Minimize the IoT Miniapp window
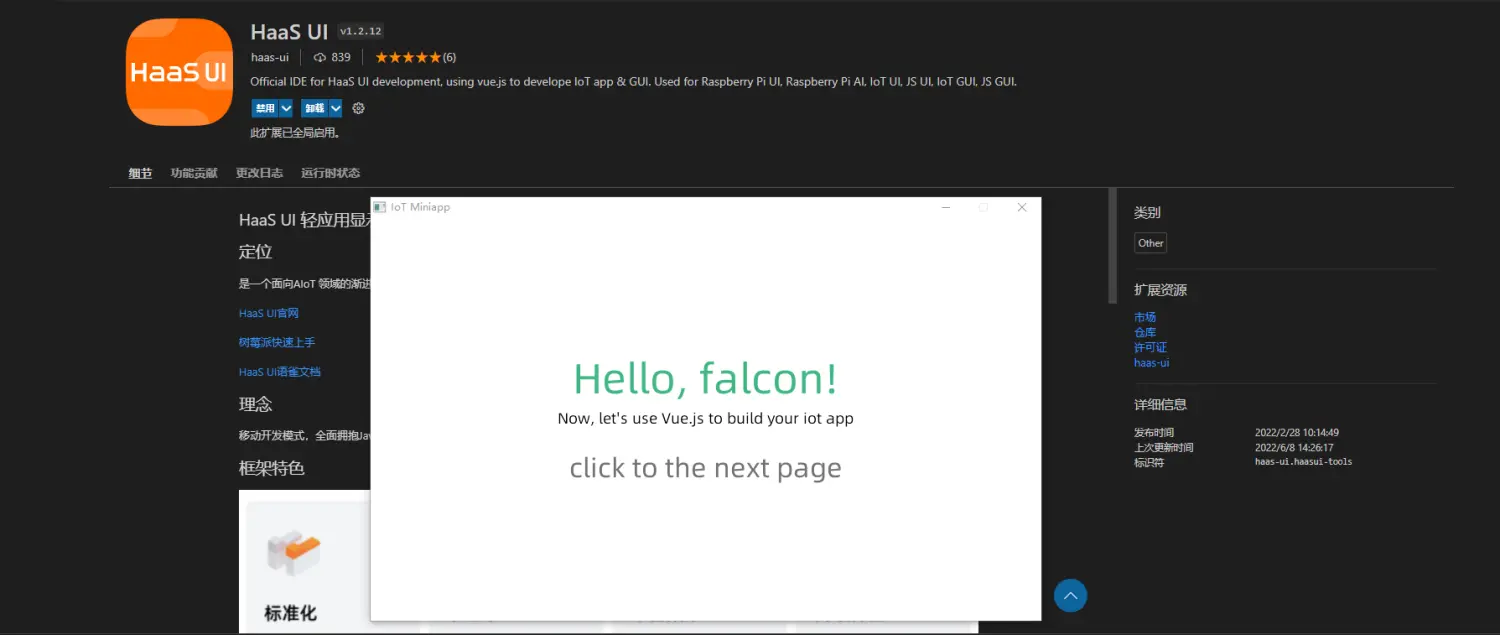Viewport: 1500px width, 635px height. pyautogui.click(x=946, y=207)
